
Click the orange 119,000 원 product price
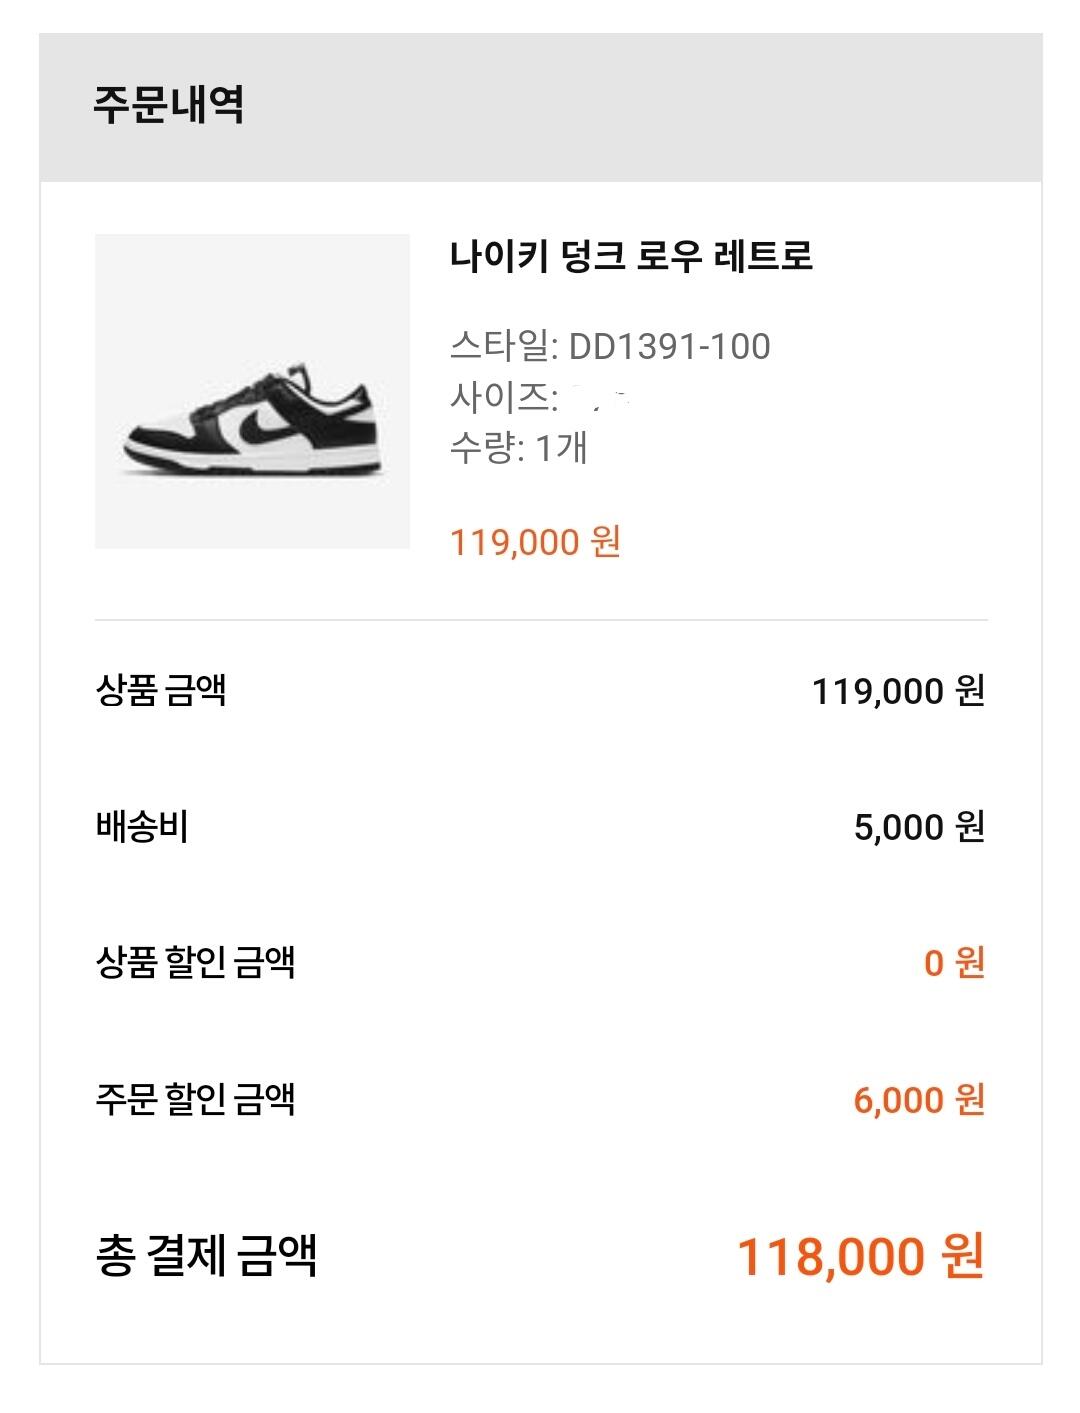click(x=535, y=542)
